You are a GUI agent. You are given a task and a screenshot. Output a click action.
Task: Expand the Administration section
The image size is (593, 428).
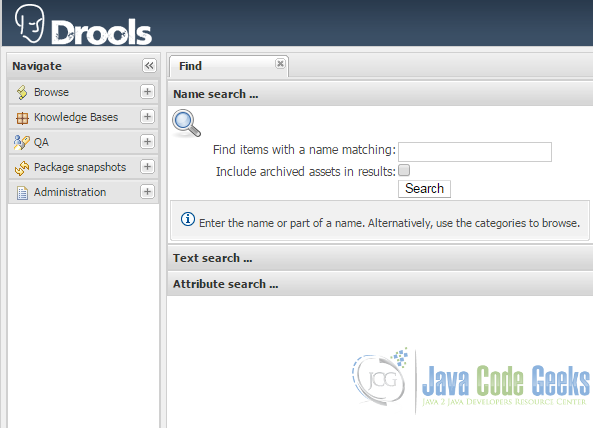pyautogui.click(x=147, y=191)
